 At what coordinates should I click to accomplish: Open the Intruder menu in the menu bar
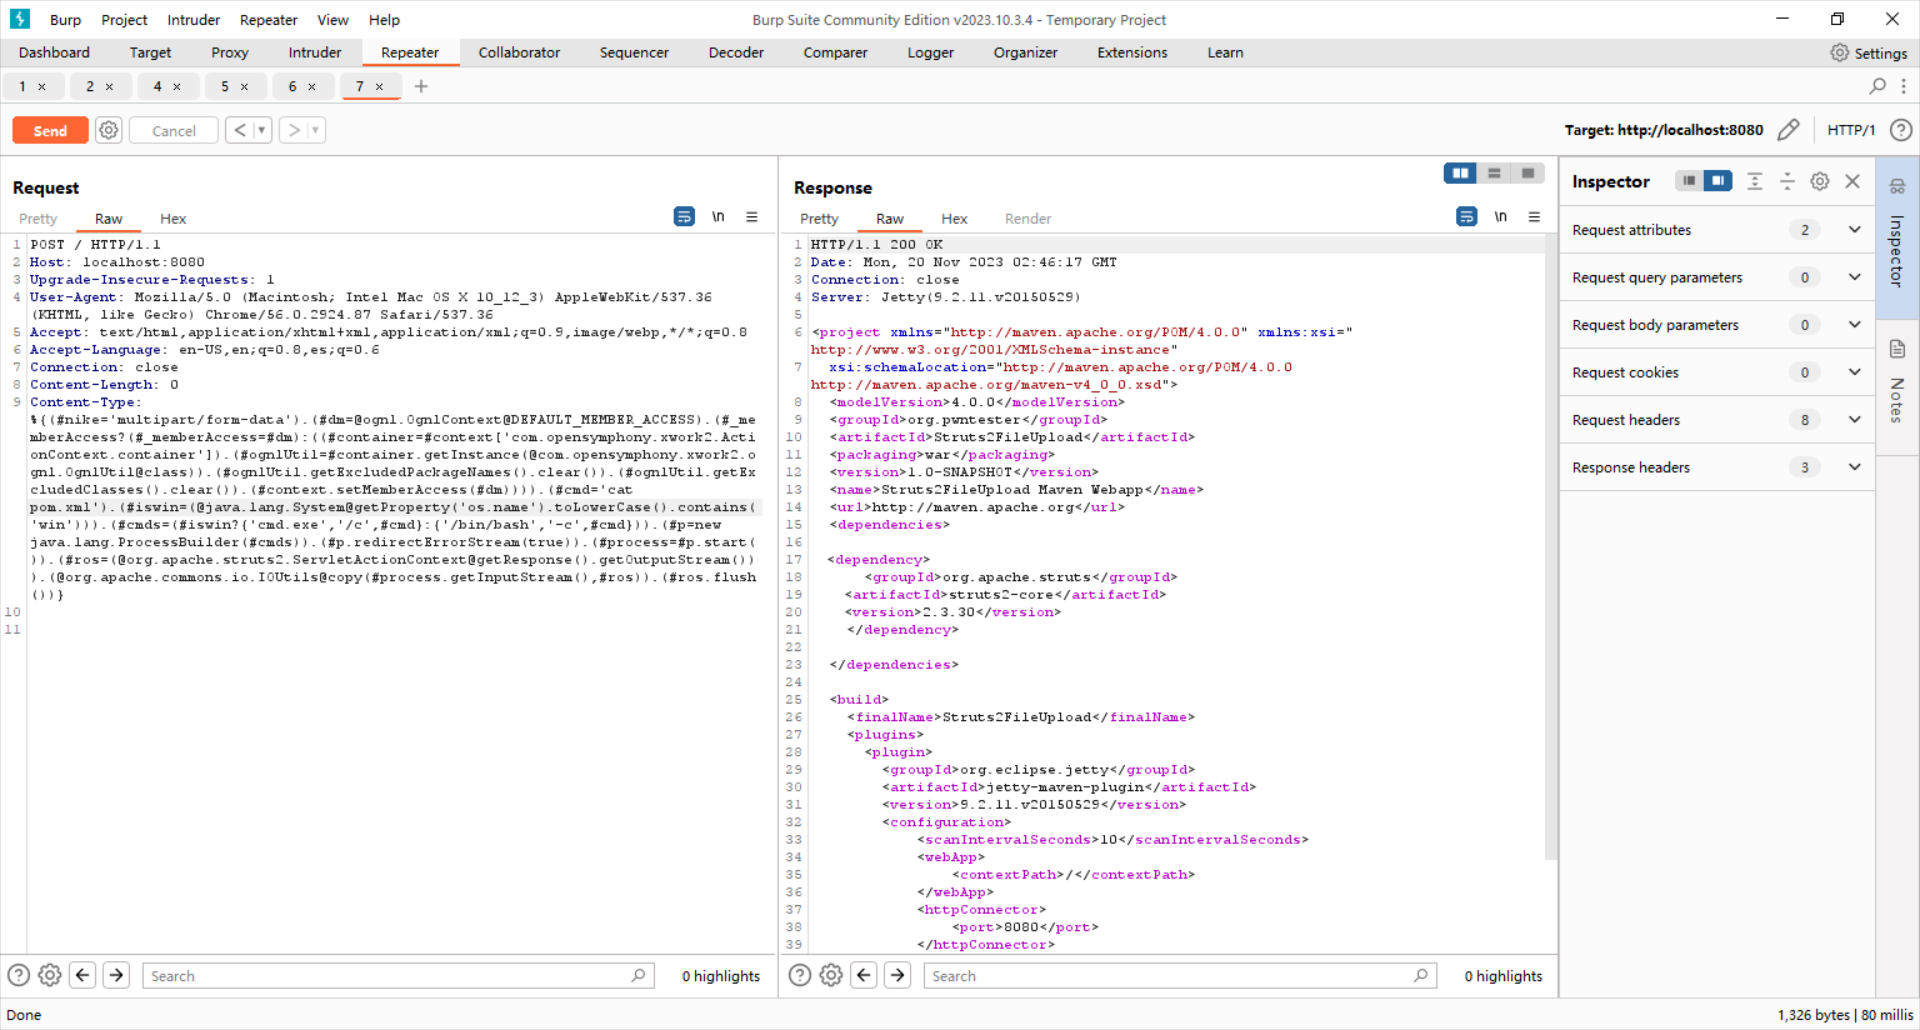pyautogui.click(x=192, y=20)
